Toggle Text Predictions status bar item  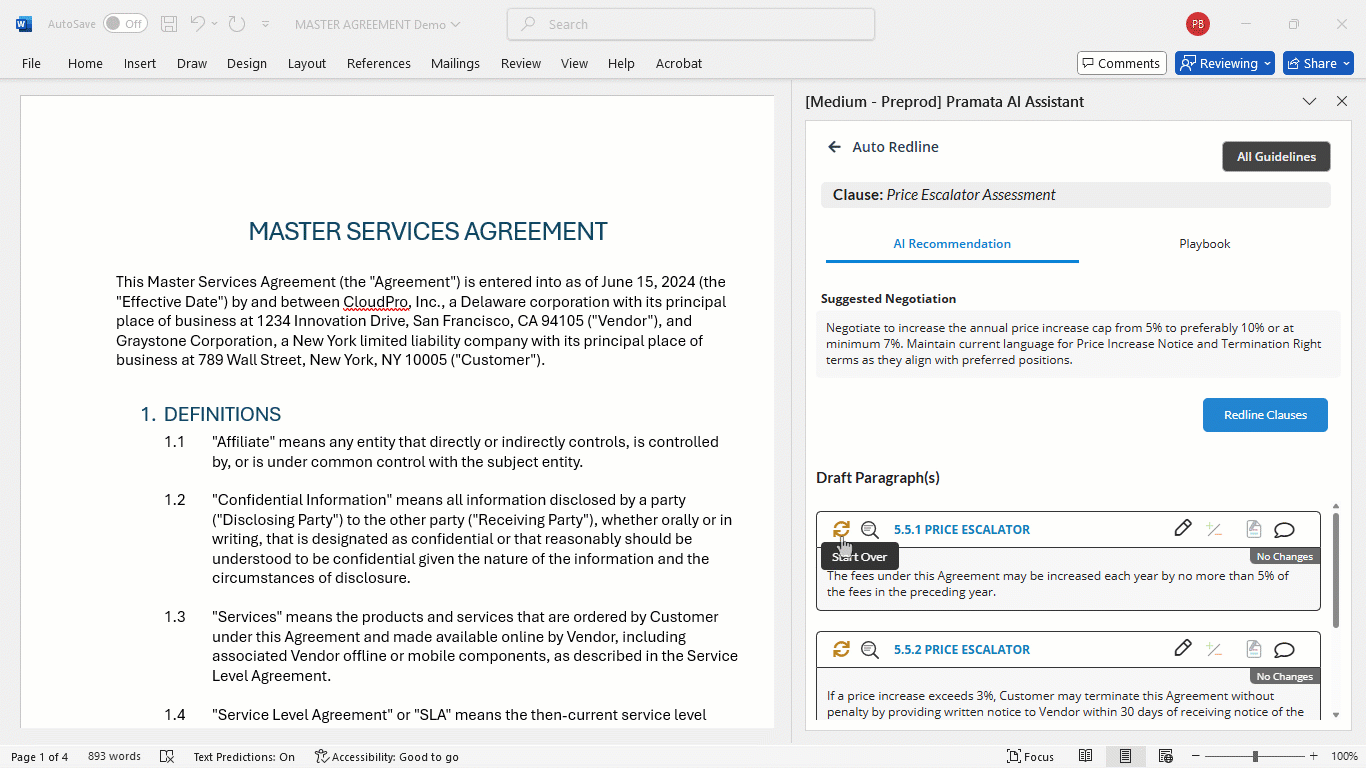click(244, 757)
